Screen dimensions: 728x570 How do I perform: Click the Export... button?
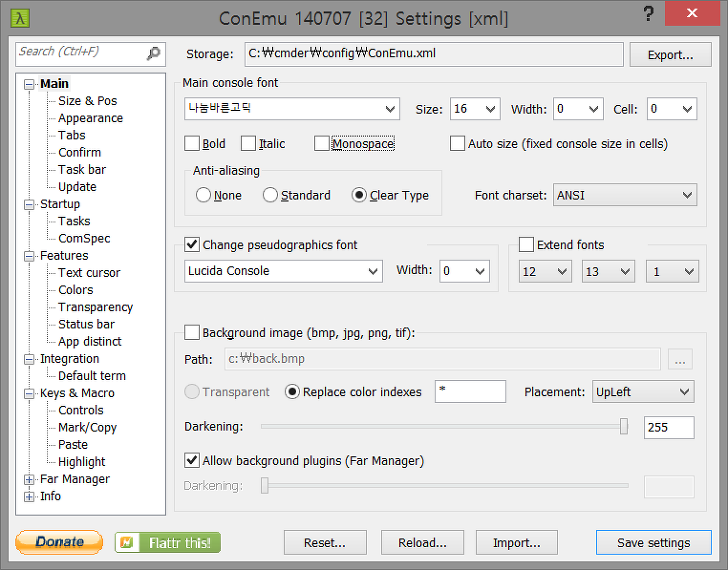click(670, 55)
